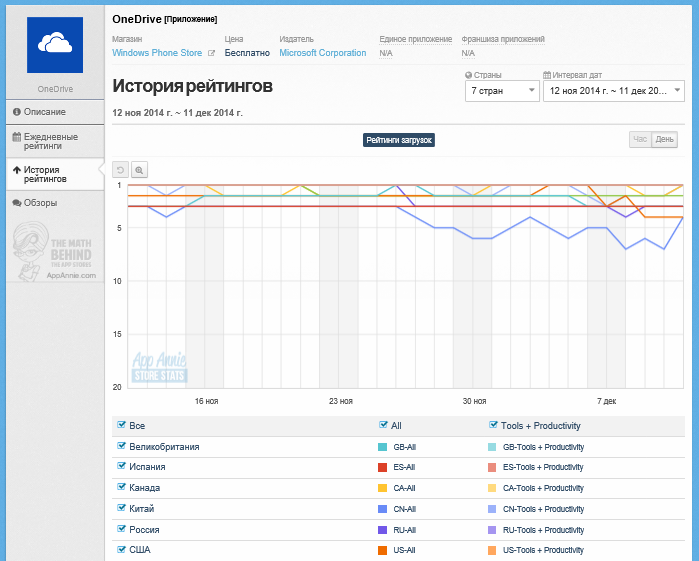This screenshot has width=699, height=561.
Task: Click the CN-Tools + Productivity legend label
Action: (543, 509)
